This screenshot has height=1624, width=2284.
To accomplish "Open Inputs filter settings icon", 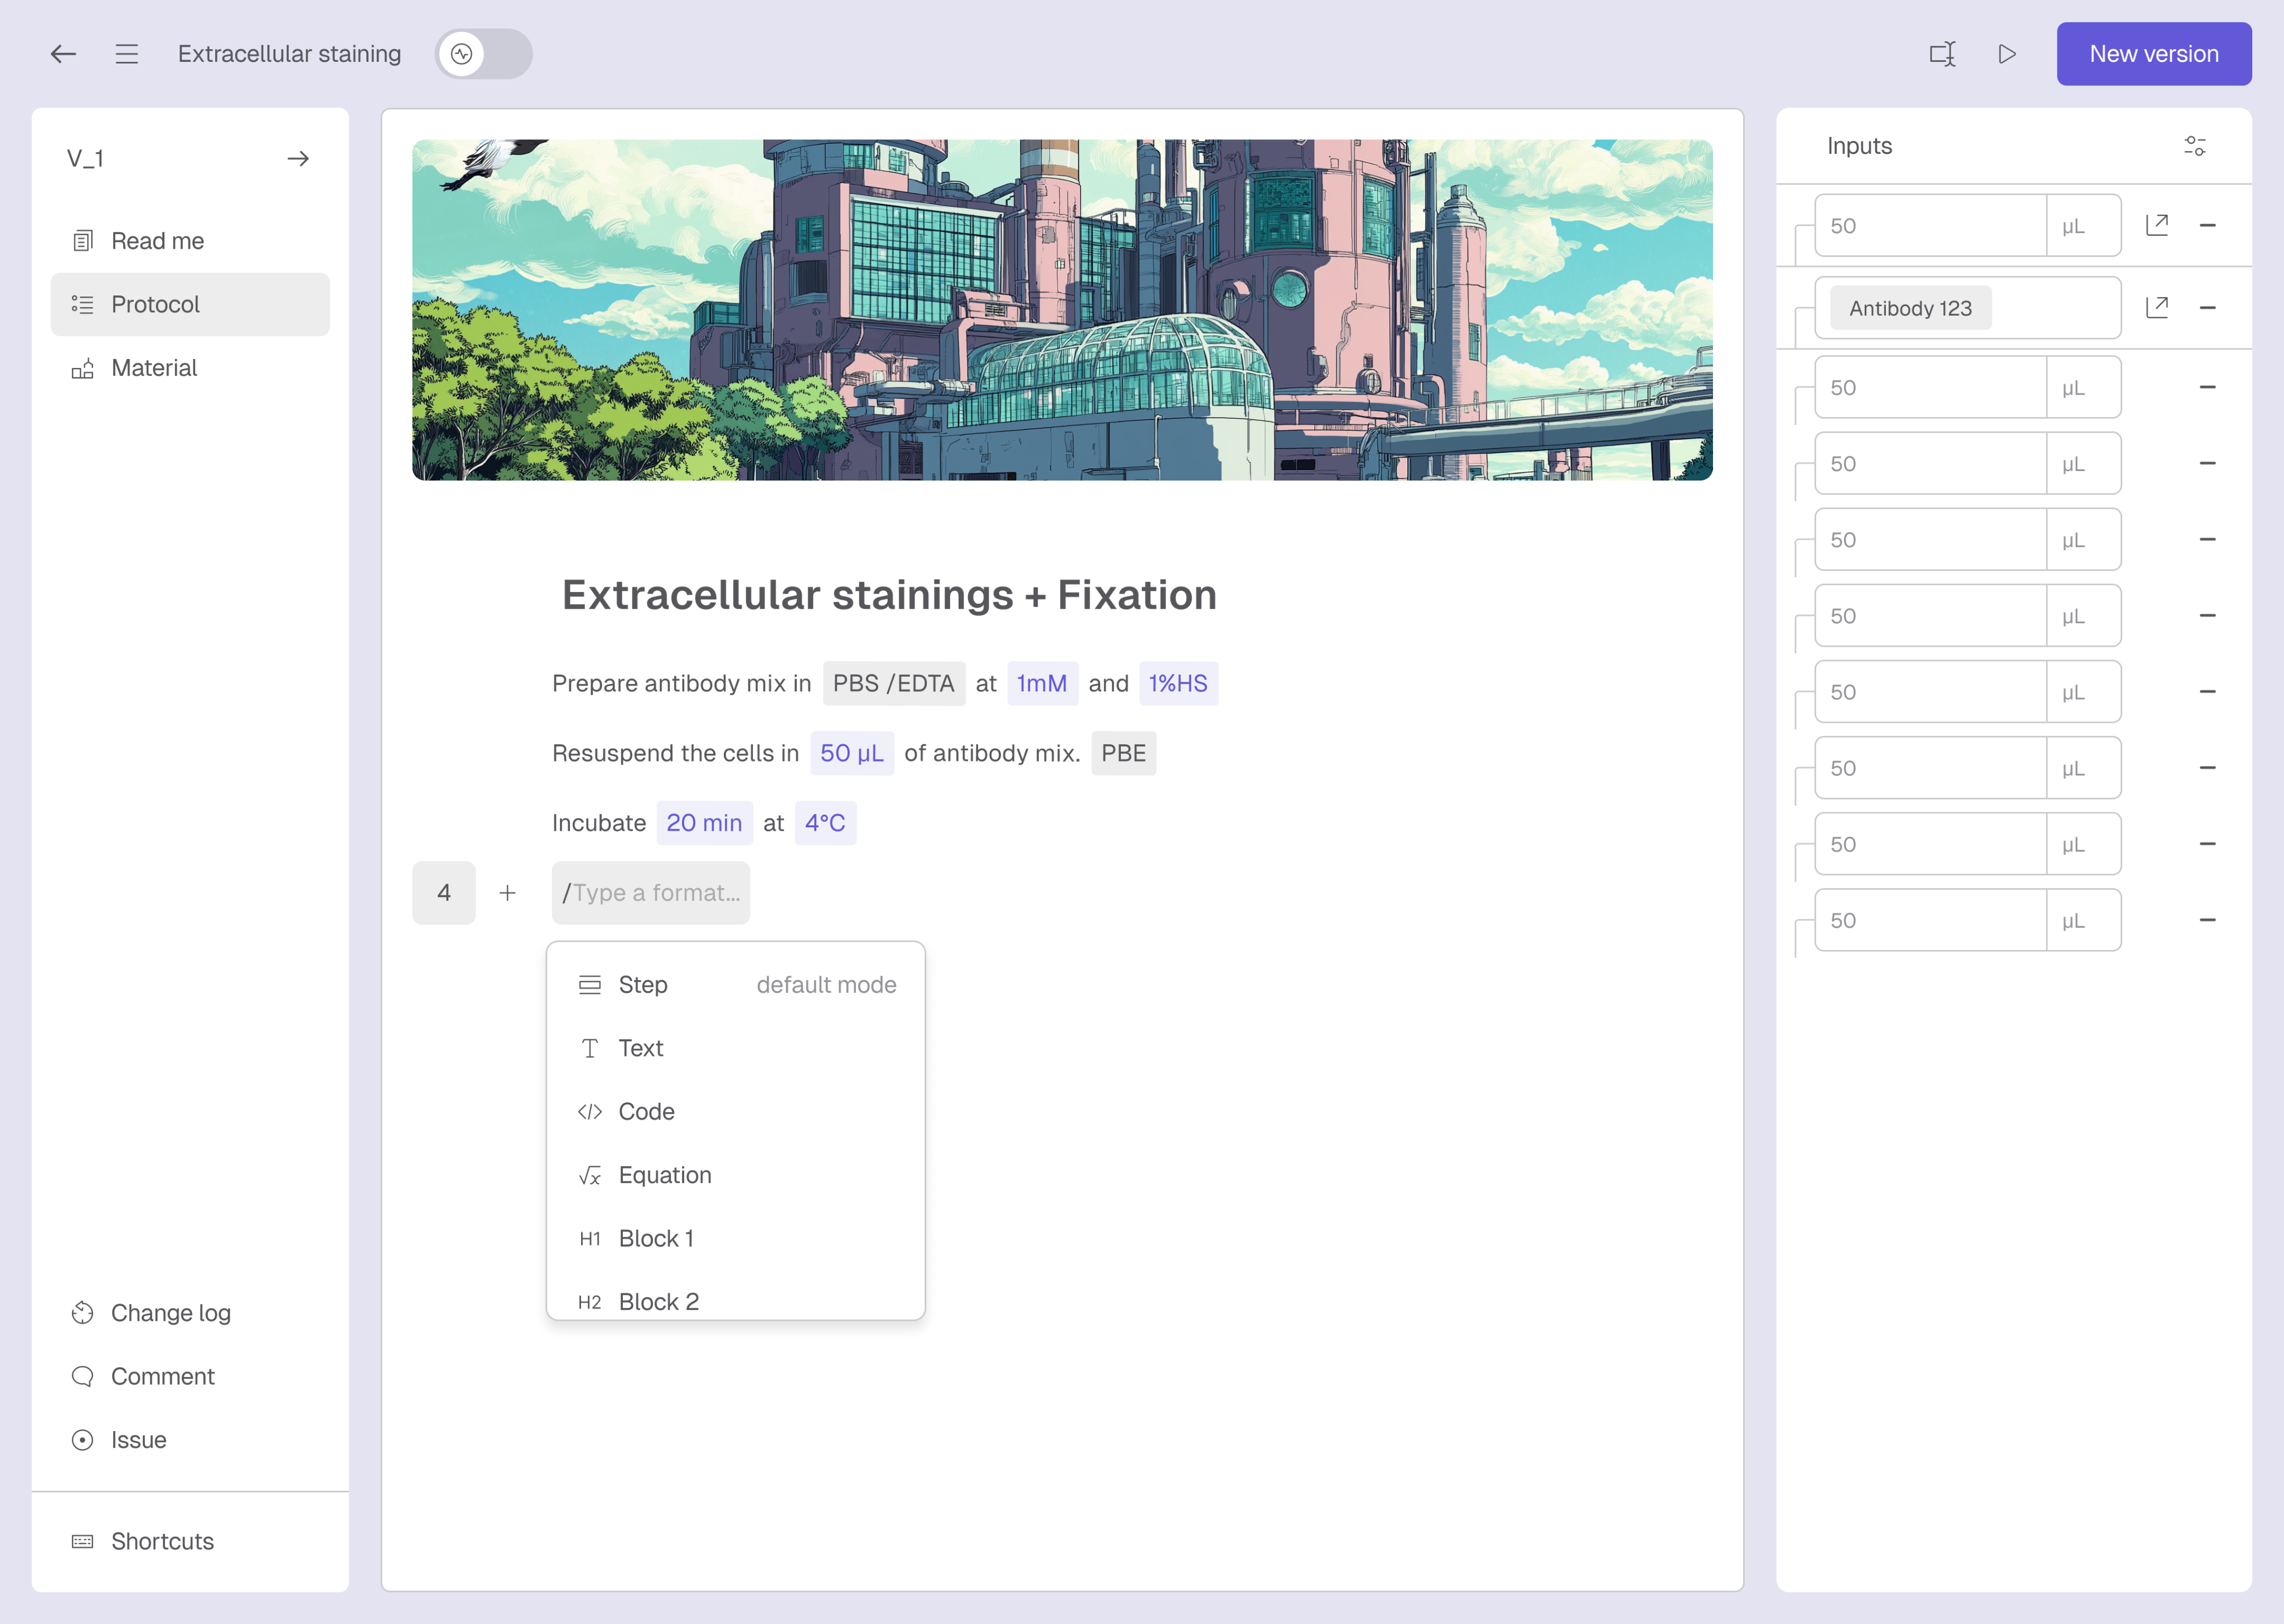I will [x=2194, y=146].
